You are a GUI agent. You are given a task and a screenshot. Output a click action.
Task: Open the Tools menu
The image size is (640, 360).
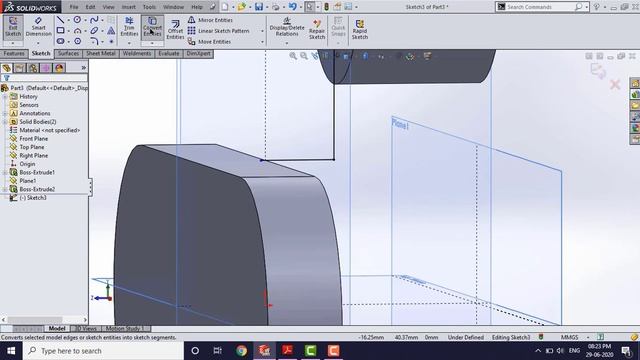(149, 7)
